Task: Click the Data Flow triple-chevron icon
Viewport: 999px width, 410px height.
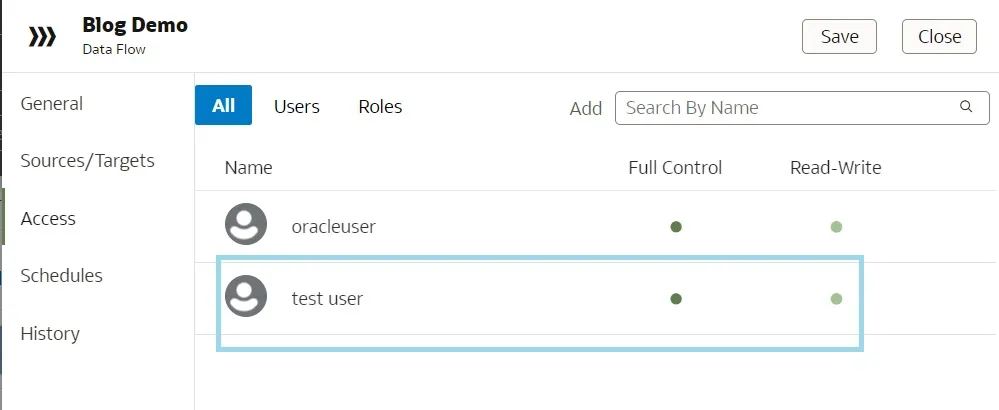Action: tap(42, 37)
